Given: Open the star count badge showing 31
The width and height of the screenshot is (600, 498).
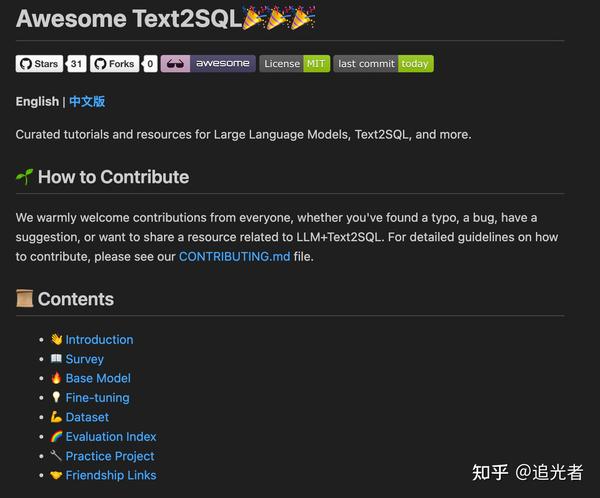Looking at the screenshot, I should pos(76,64).
